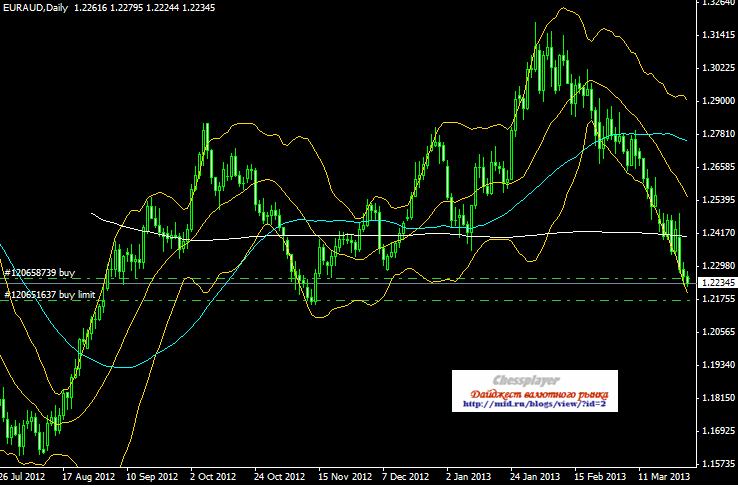Viewport: 738px width, 487px height.
Task: Click the 15 Feb 2013 date on time axis
Action: click(x=600, y=478)
